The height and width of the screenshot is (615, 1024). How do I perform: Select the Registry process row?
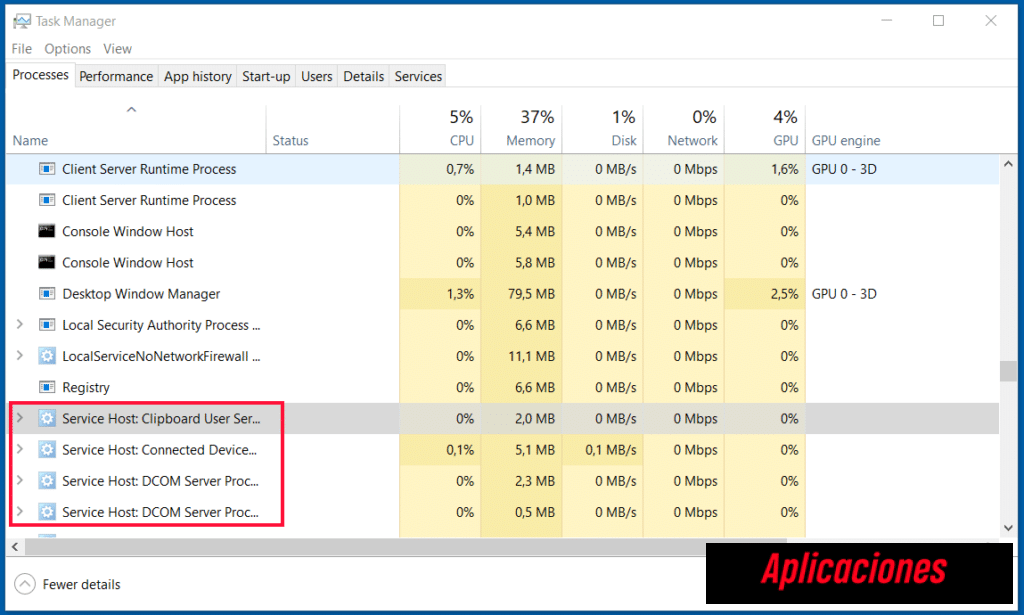click(x=503, y=387)
